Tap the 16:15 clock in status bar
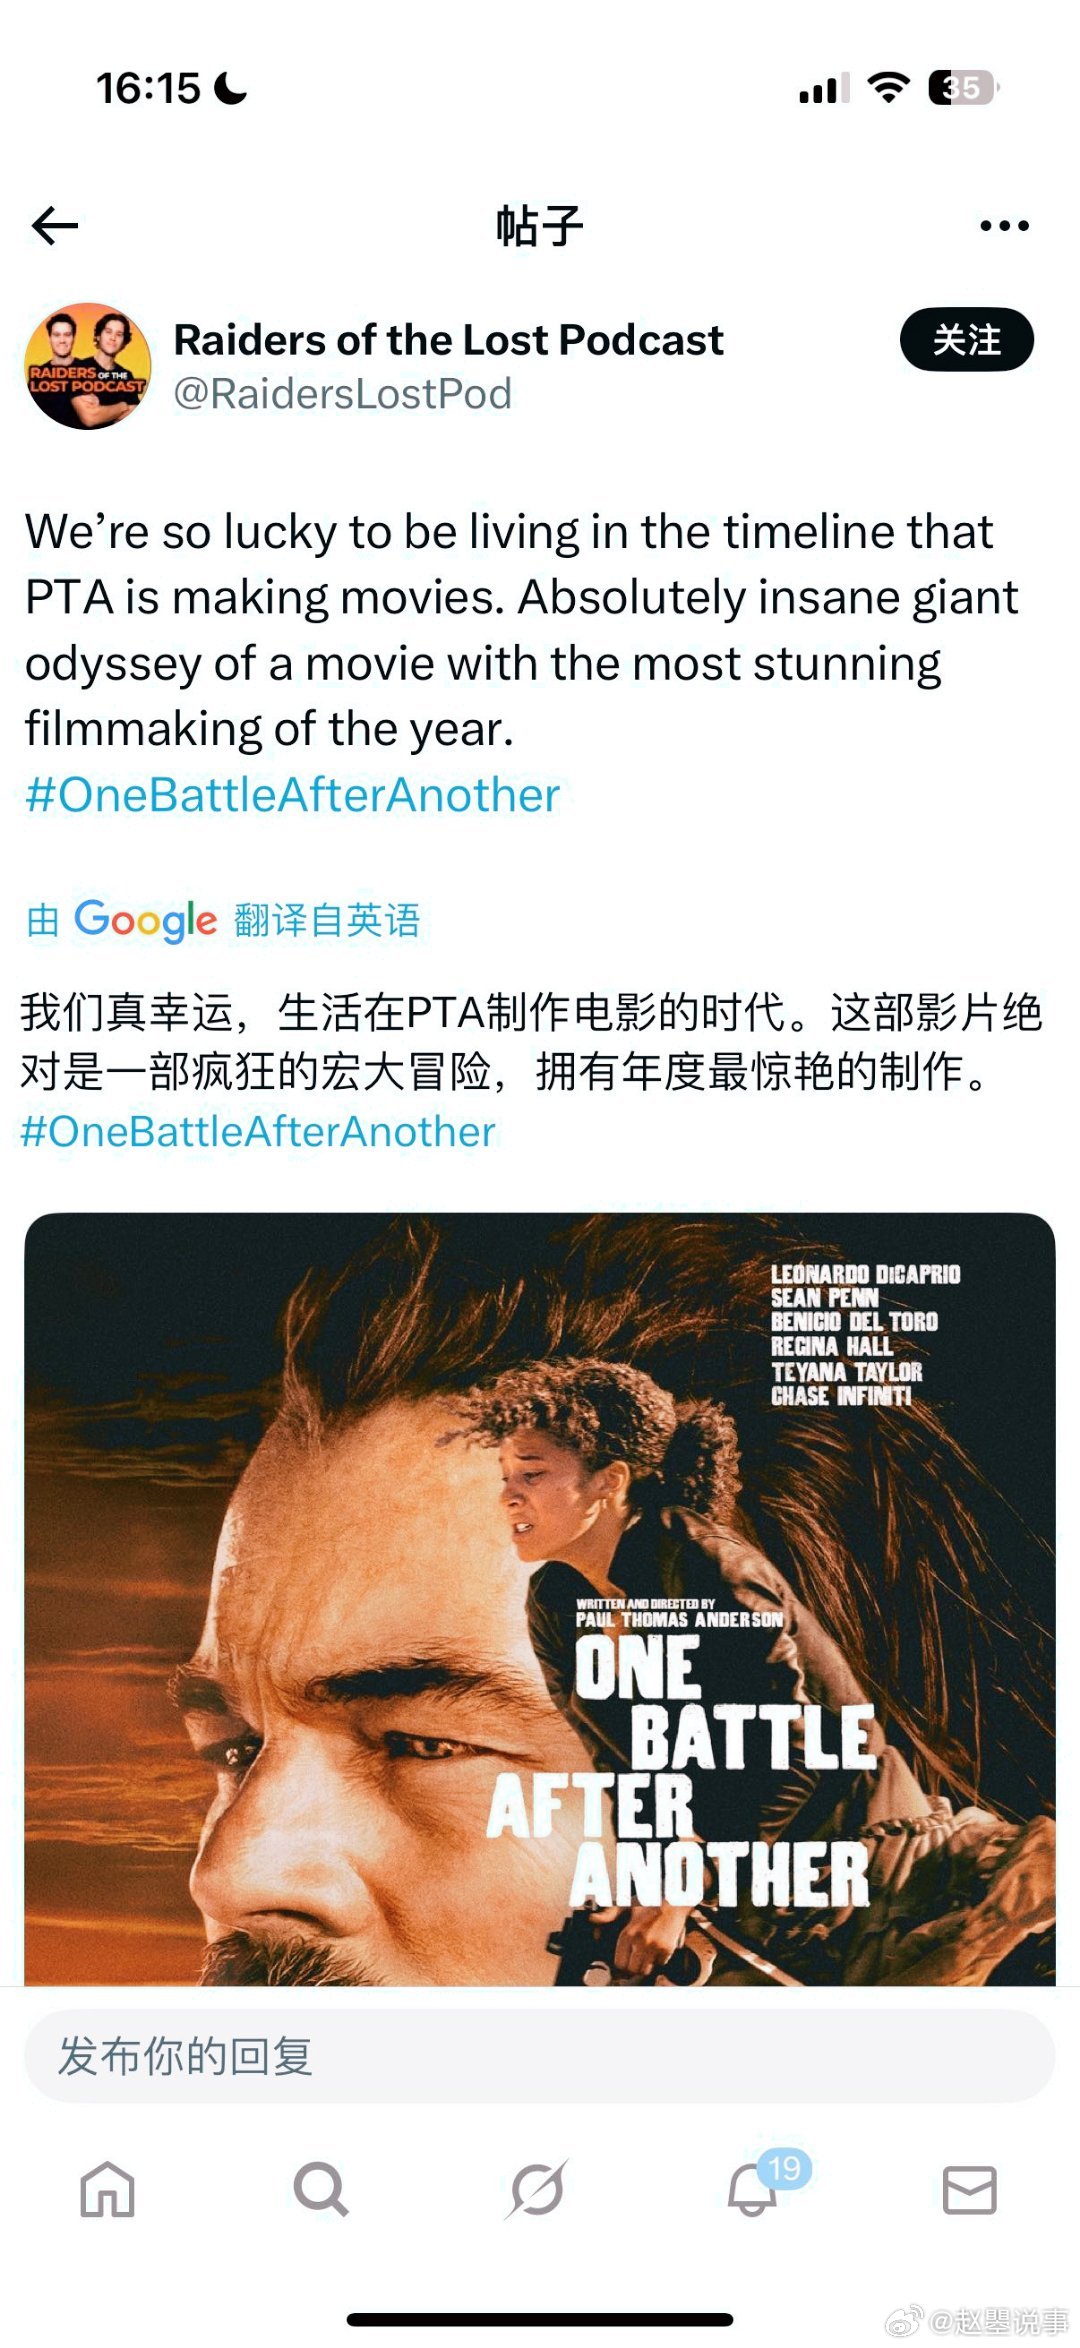This screenshot has height=2348, width=1080. tap(148, 88)
